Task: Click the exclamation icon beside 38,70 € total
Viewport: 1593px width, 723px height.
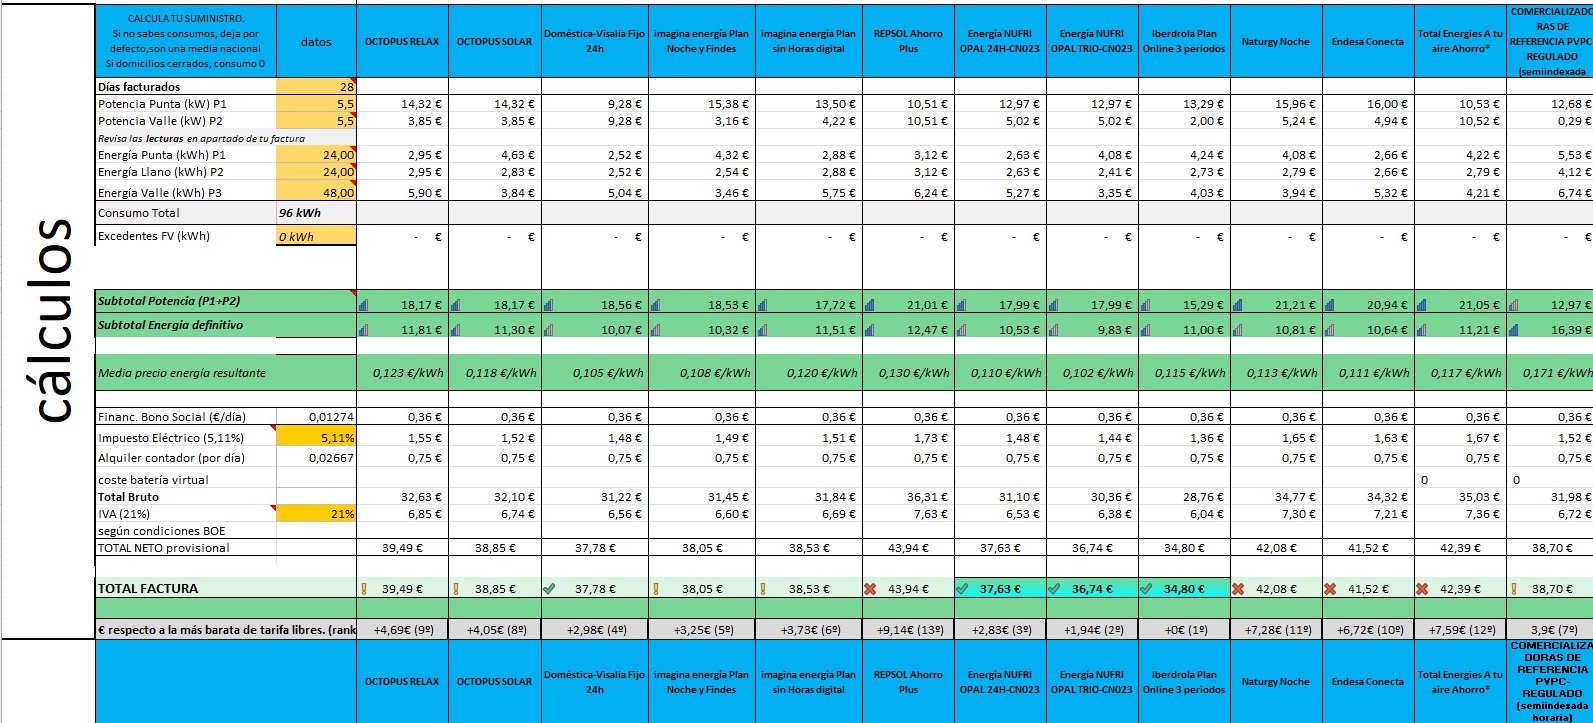Action: [x=1514, y=589]
